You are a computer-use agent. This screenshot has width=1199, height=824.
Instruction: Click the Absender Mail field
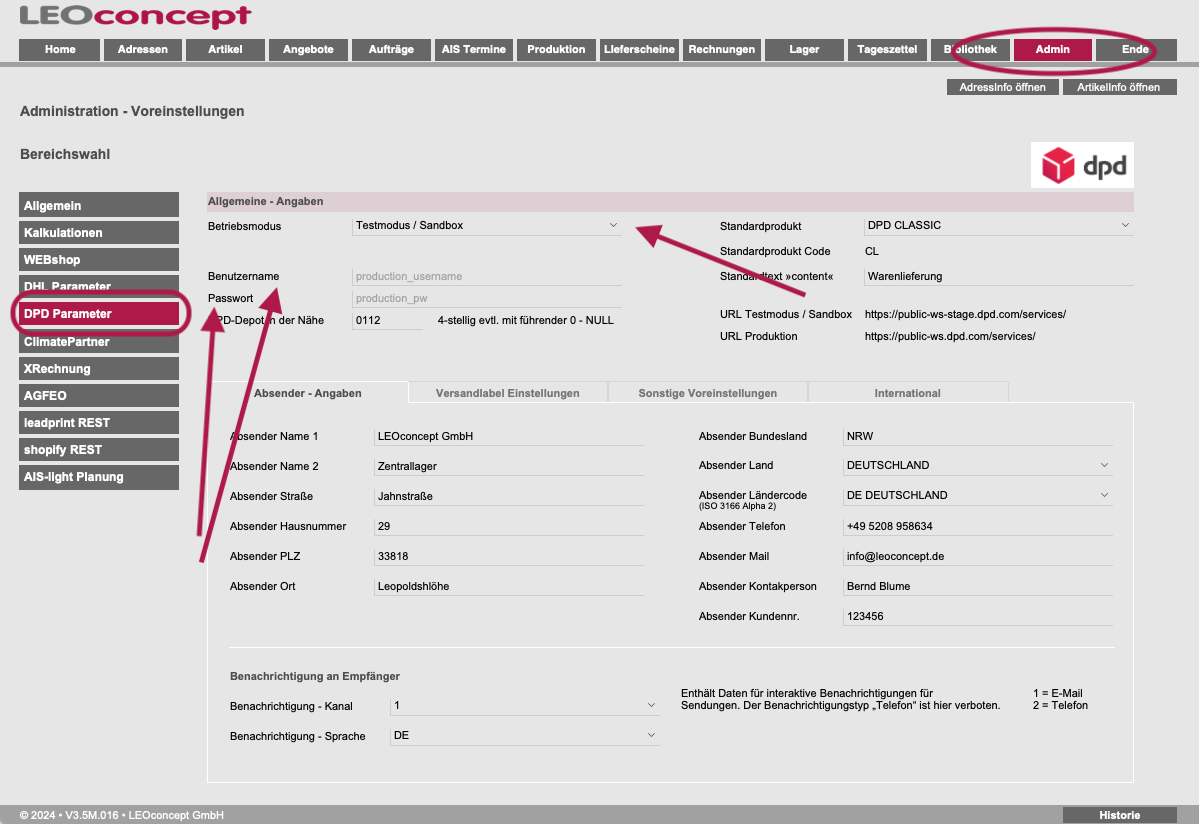click(978, 556)
